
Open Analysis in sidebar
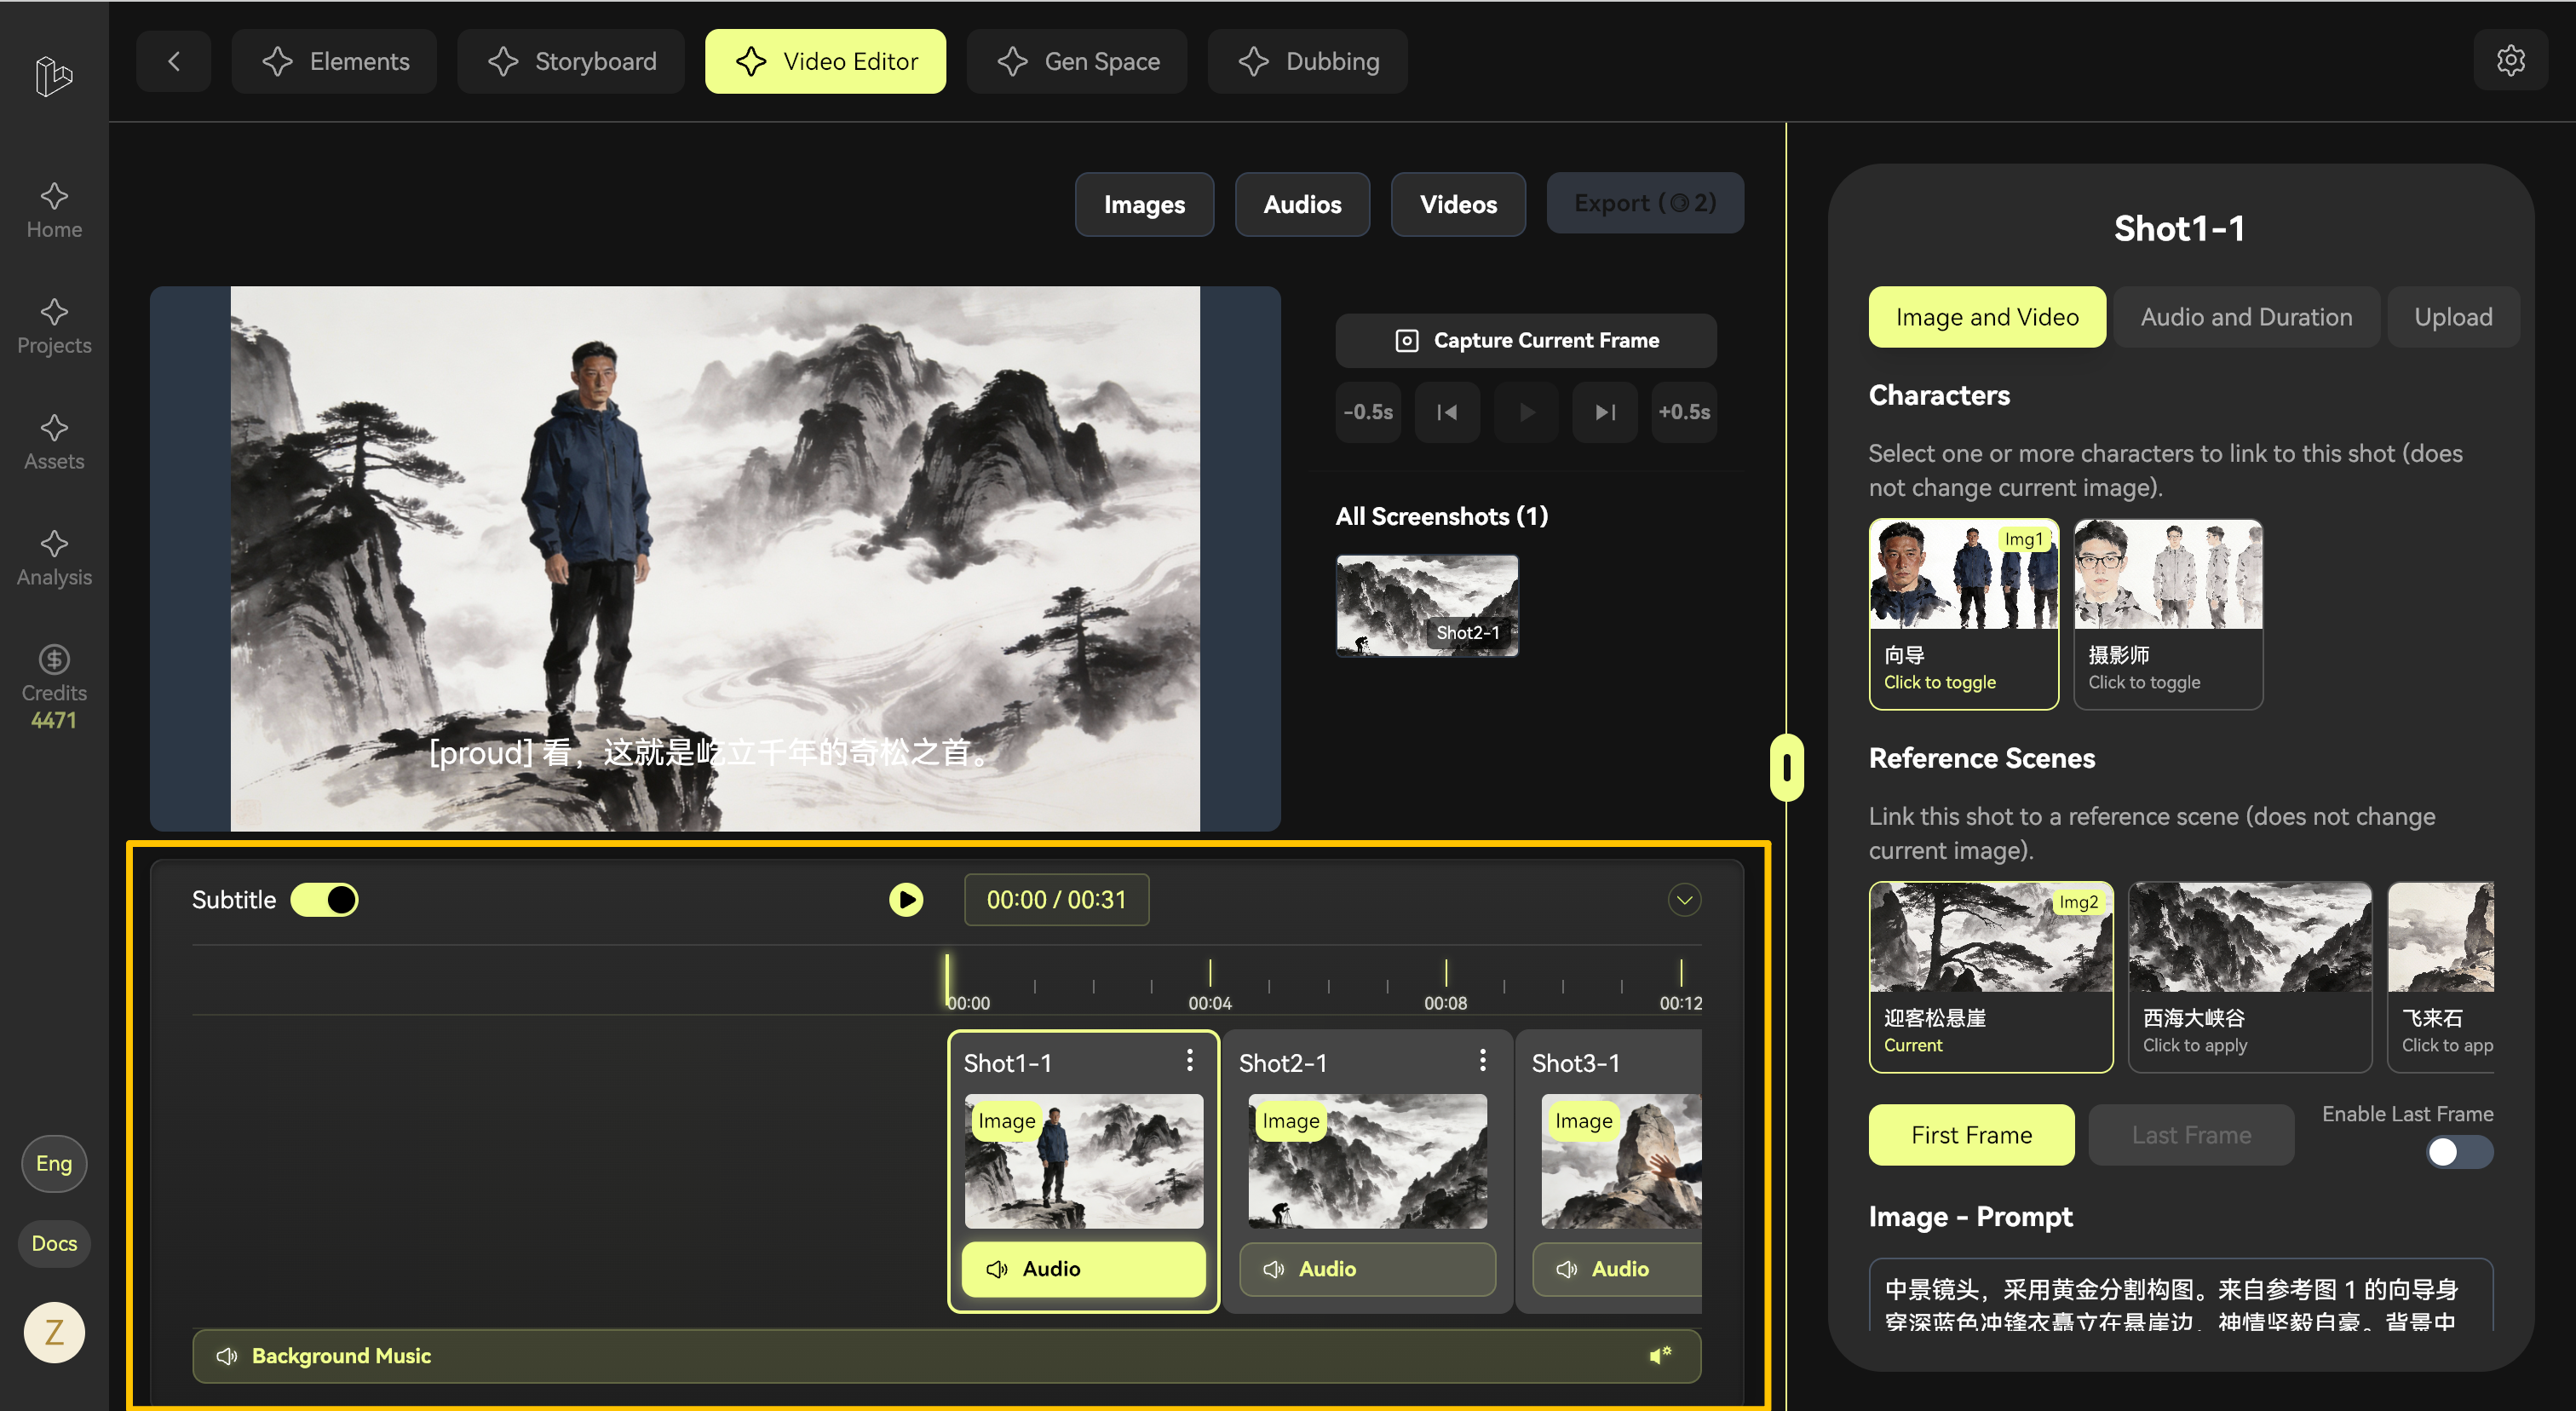(x=54, y=559)
